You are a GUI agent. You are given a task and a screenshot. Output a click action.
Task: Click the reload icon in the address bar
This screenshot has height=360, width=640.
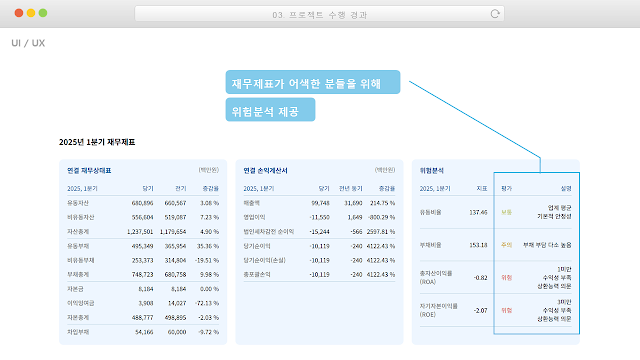point(495,14)
